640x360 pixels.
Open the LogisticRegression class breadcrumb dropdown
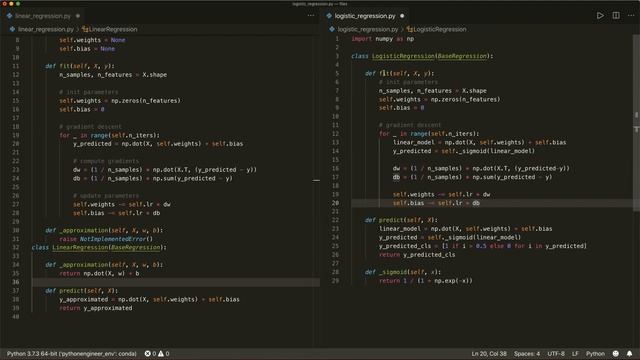click(x=440, y=29)
